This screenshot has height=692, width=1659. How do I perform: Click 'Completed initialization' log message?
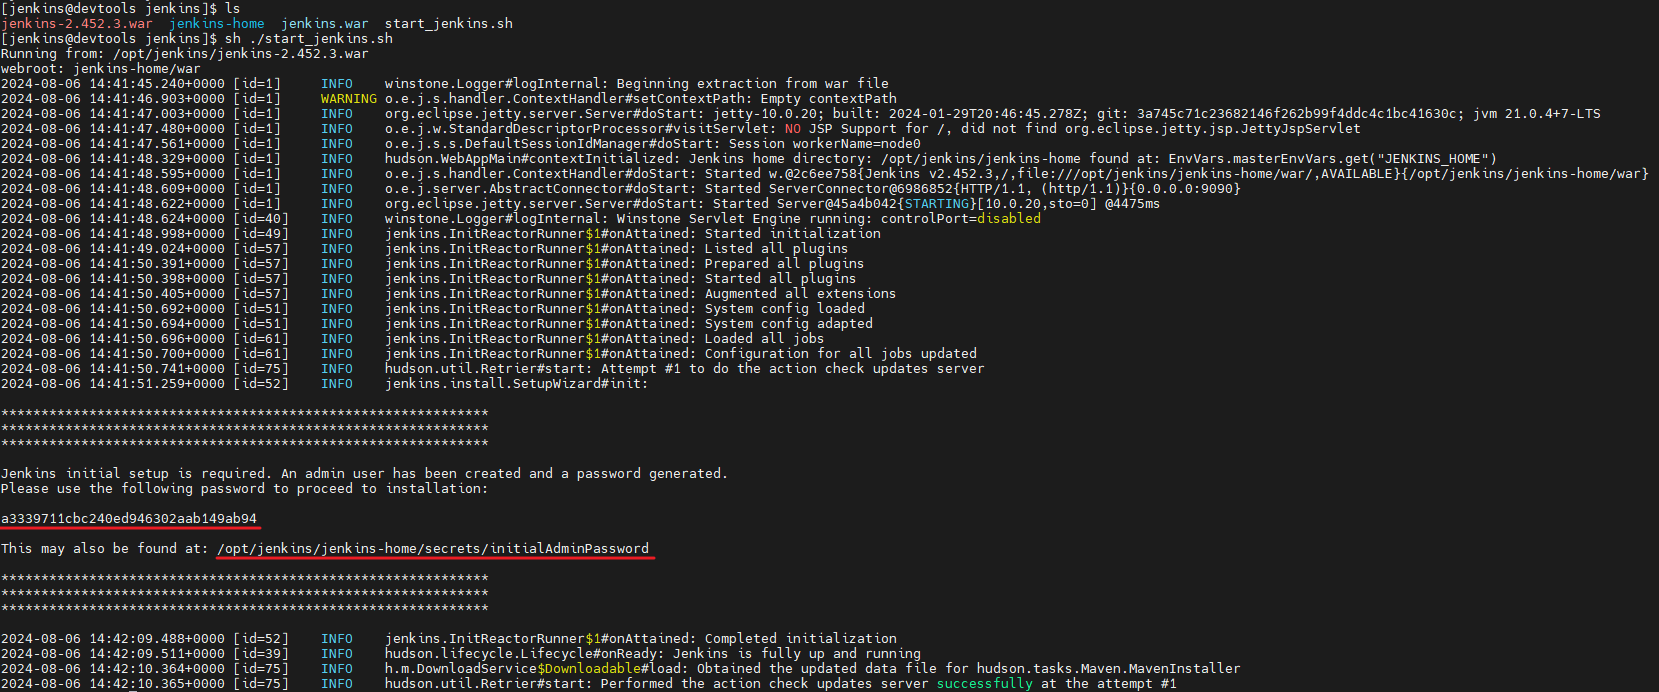[801, 638]
